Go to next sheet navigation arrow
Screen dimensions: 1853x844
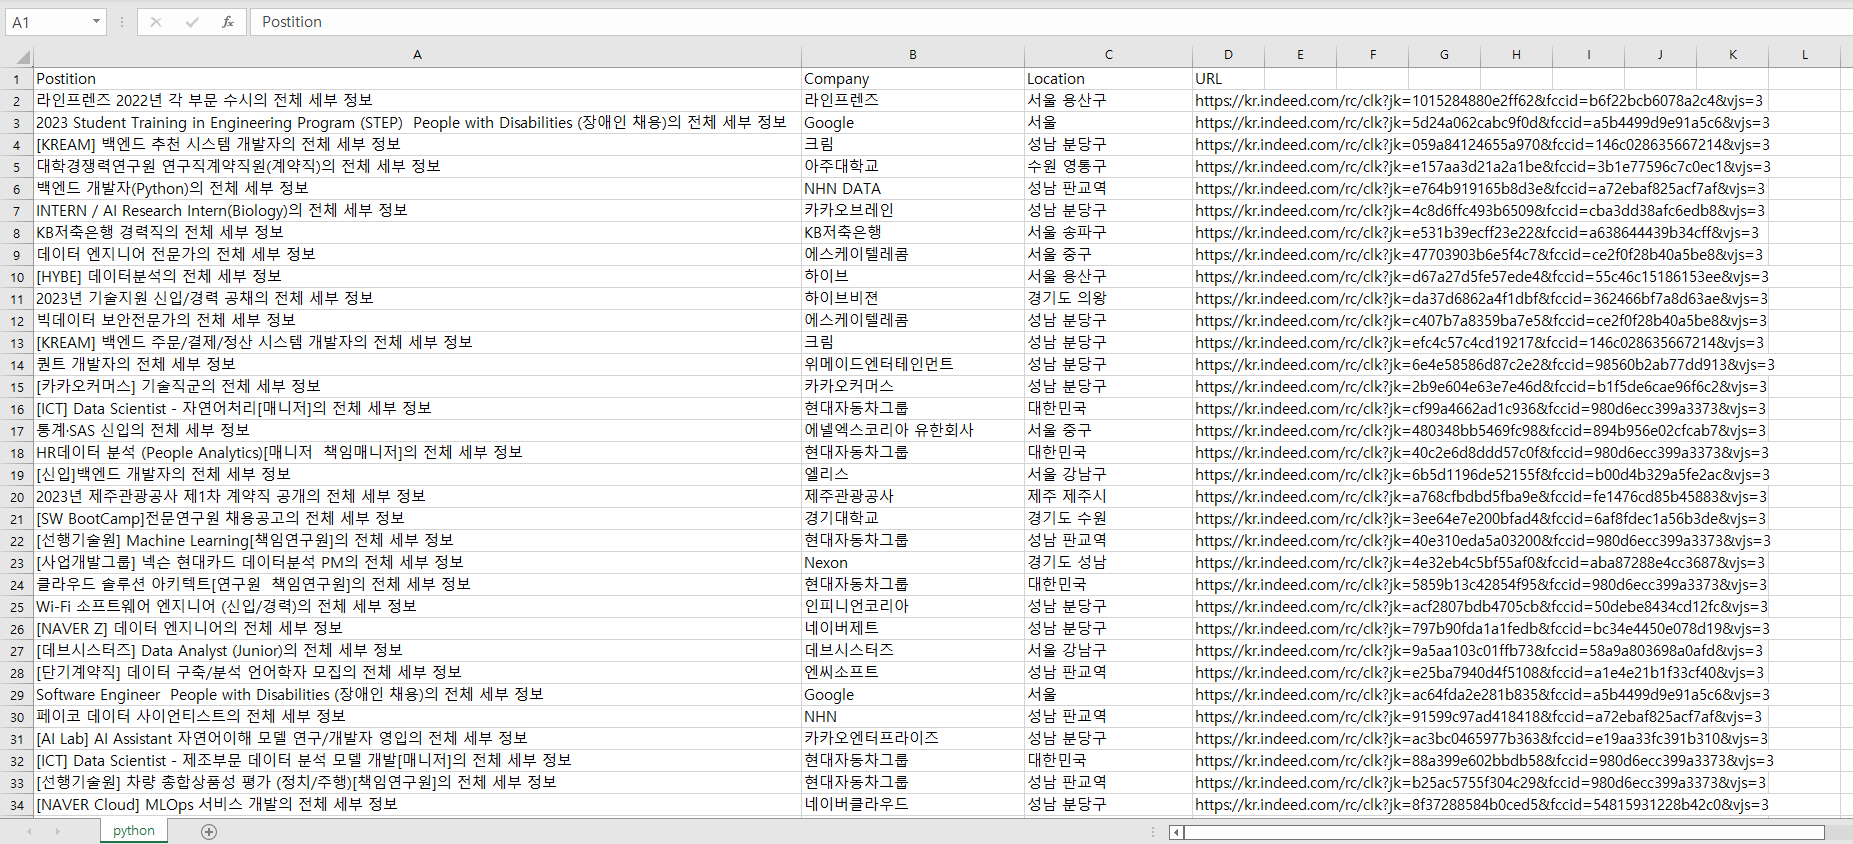tap(58, 832)
